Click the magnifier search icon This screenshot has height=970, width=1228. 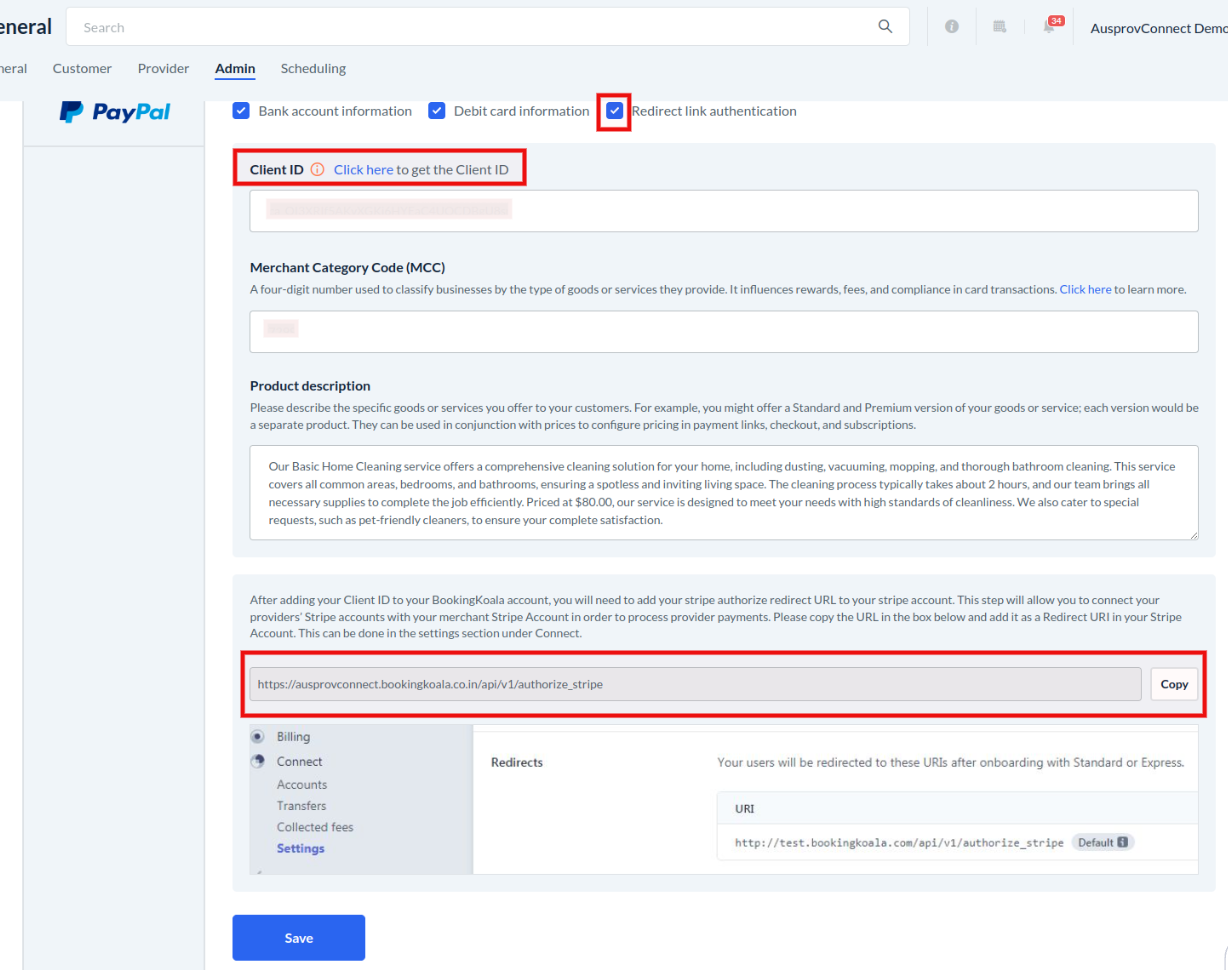pyautogui.click(x=885, y=27)
